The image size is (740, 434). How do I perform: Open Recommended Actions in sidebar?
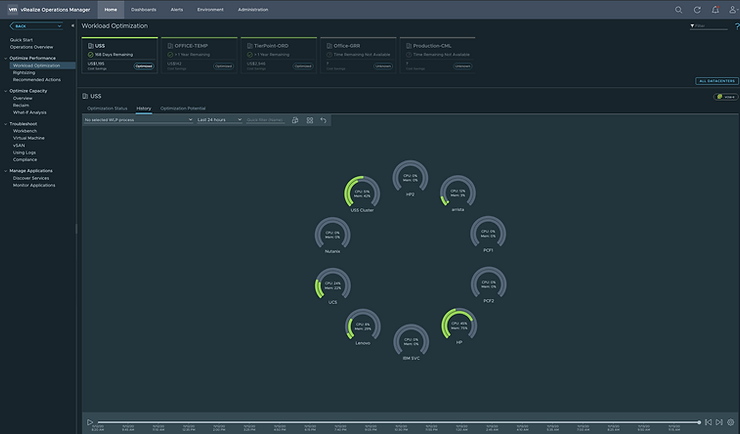[37, 80]
